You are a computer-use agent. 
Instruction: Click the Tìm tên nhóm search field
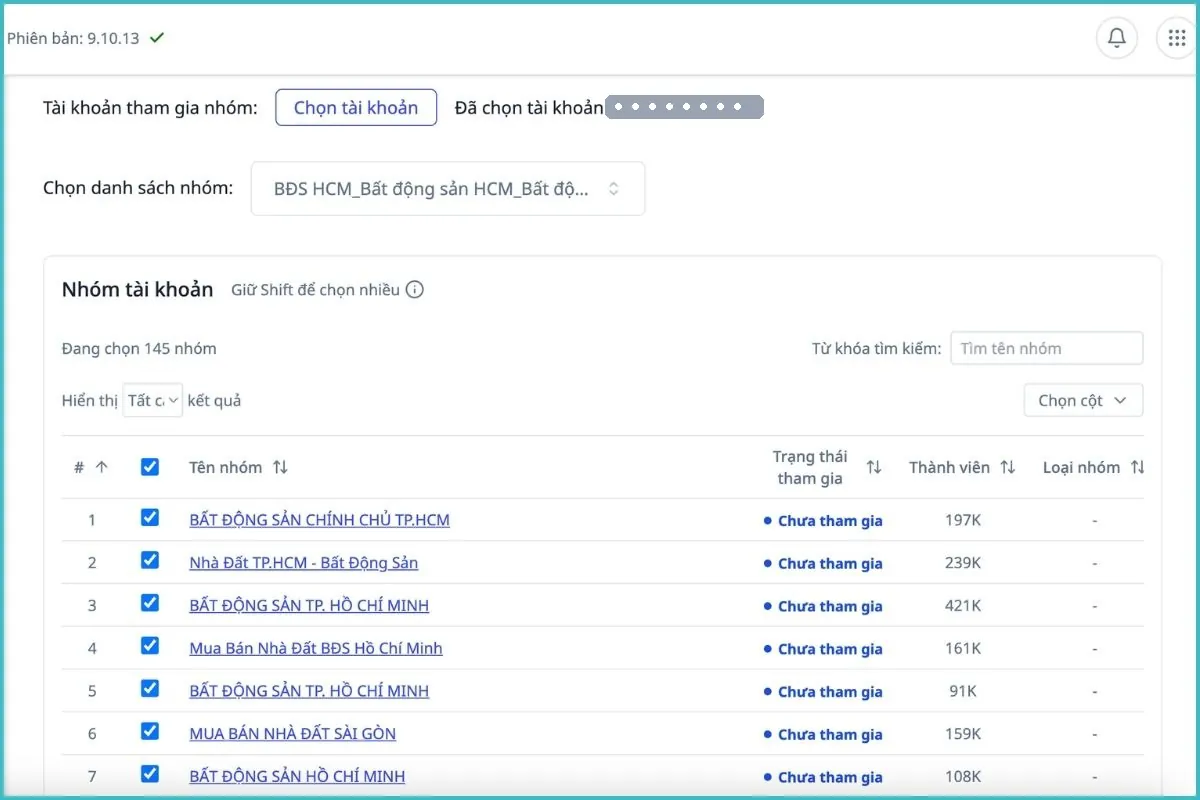1046,348
